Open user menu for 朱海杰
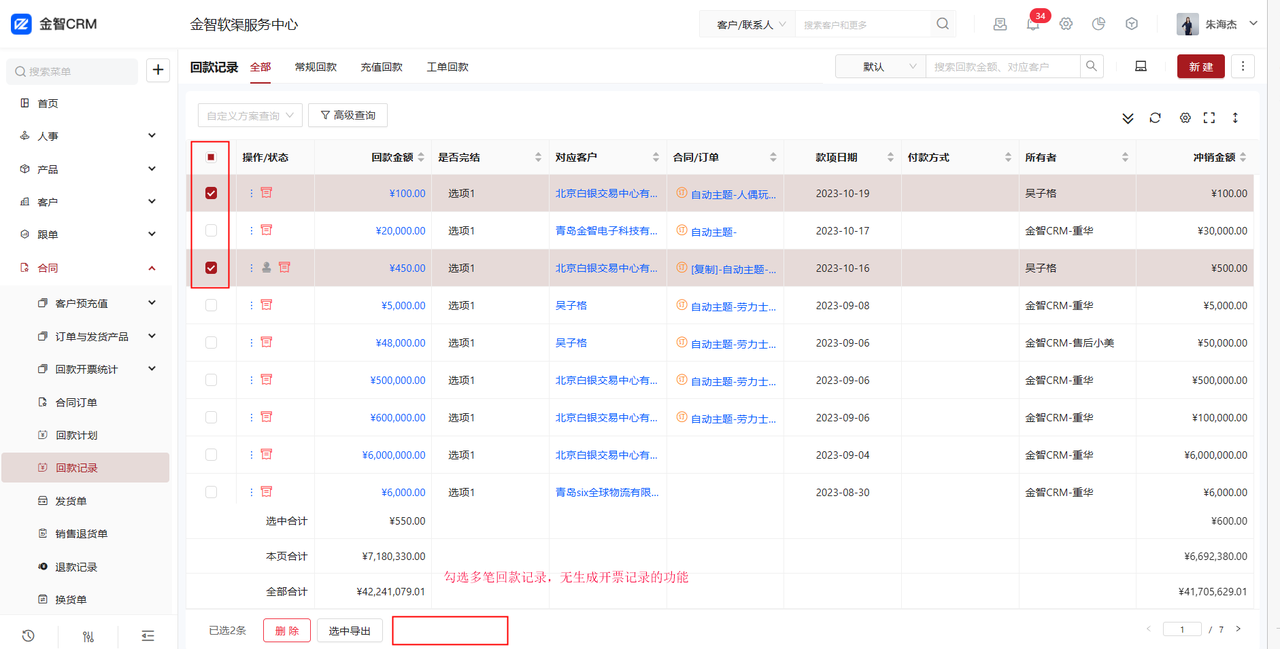 1218,24
